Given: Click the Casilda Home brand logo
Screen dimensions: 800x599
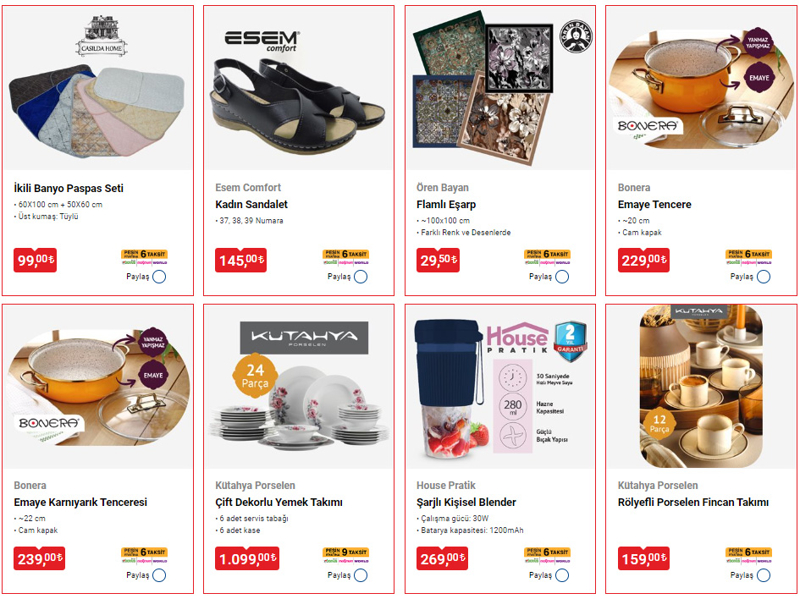Looking at the screenshot, I should click(102, 36).
